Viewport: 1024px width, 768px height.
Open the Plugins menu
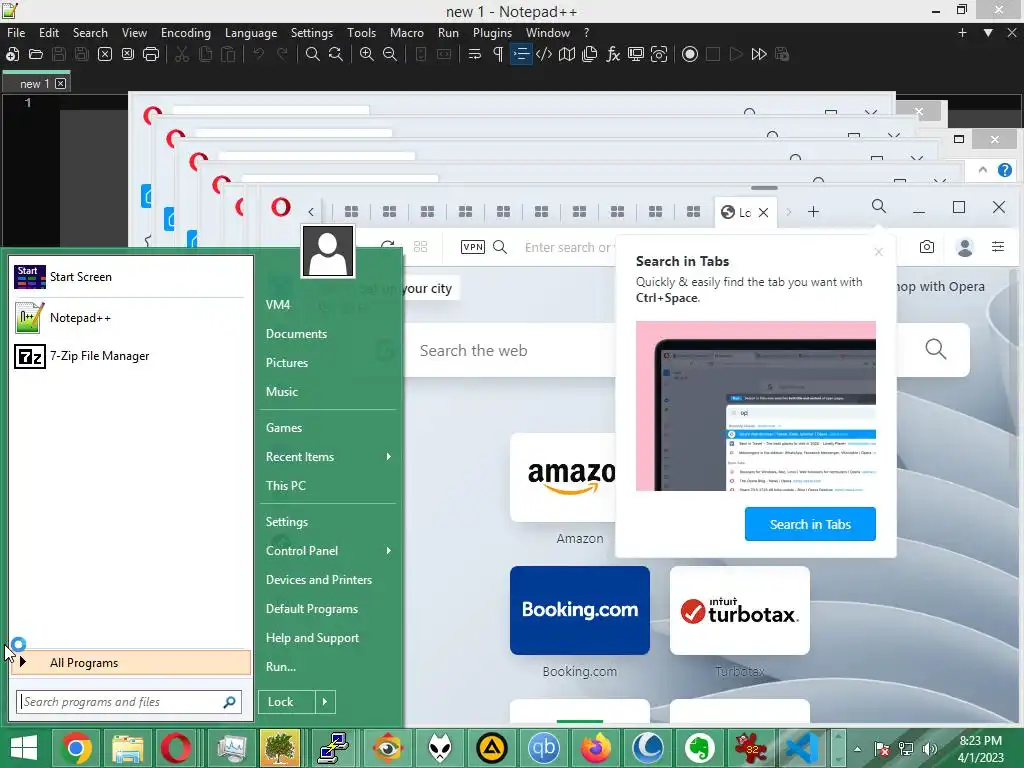point(492,33)
